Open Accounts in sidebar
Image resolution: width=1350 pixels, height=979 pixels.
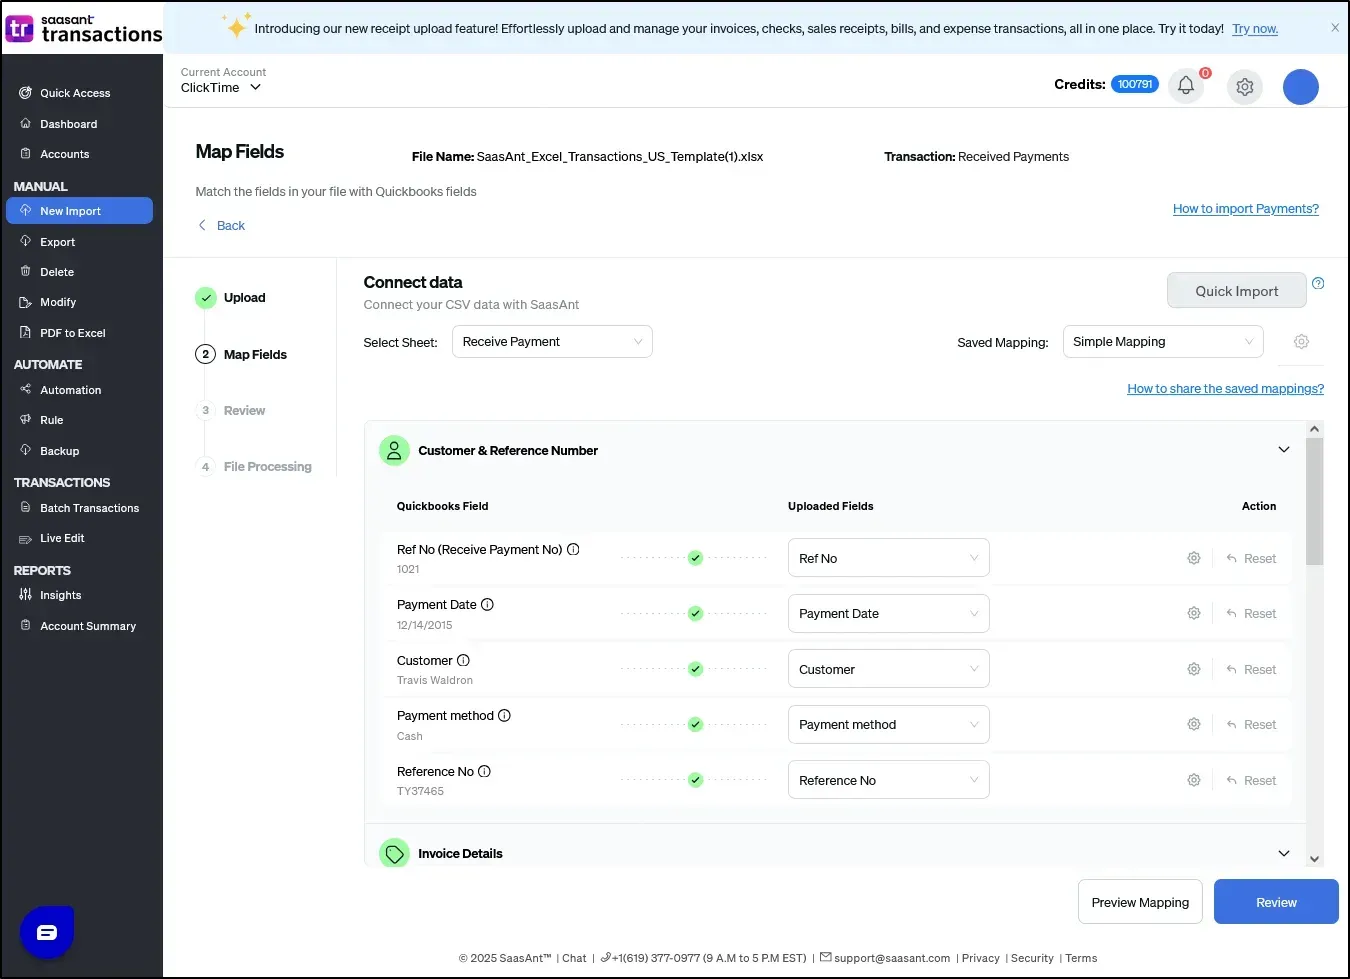65,154
